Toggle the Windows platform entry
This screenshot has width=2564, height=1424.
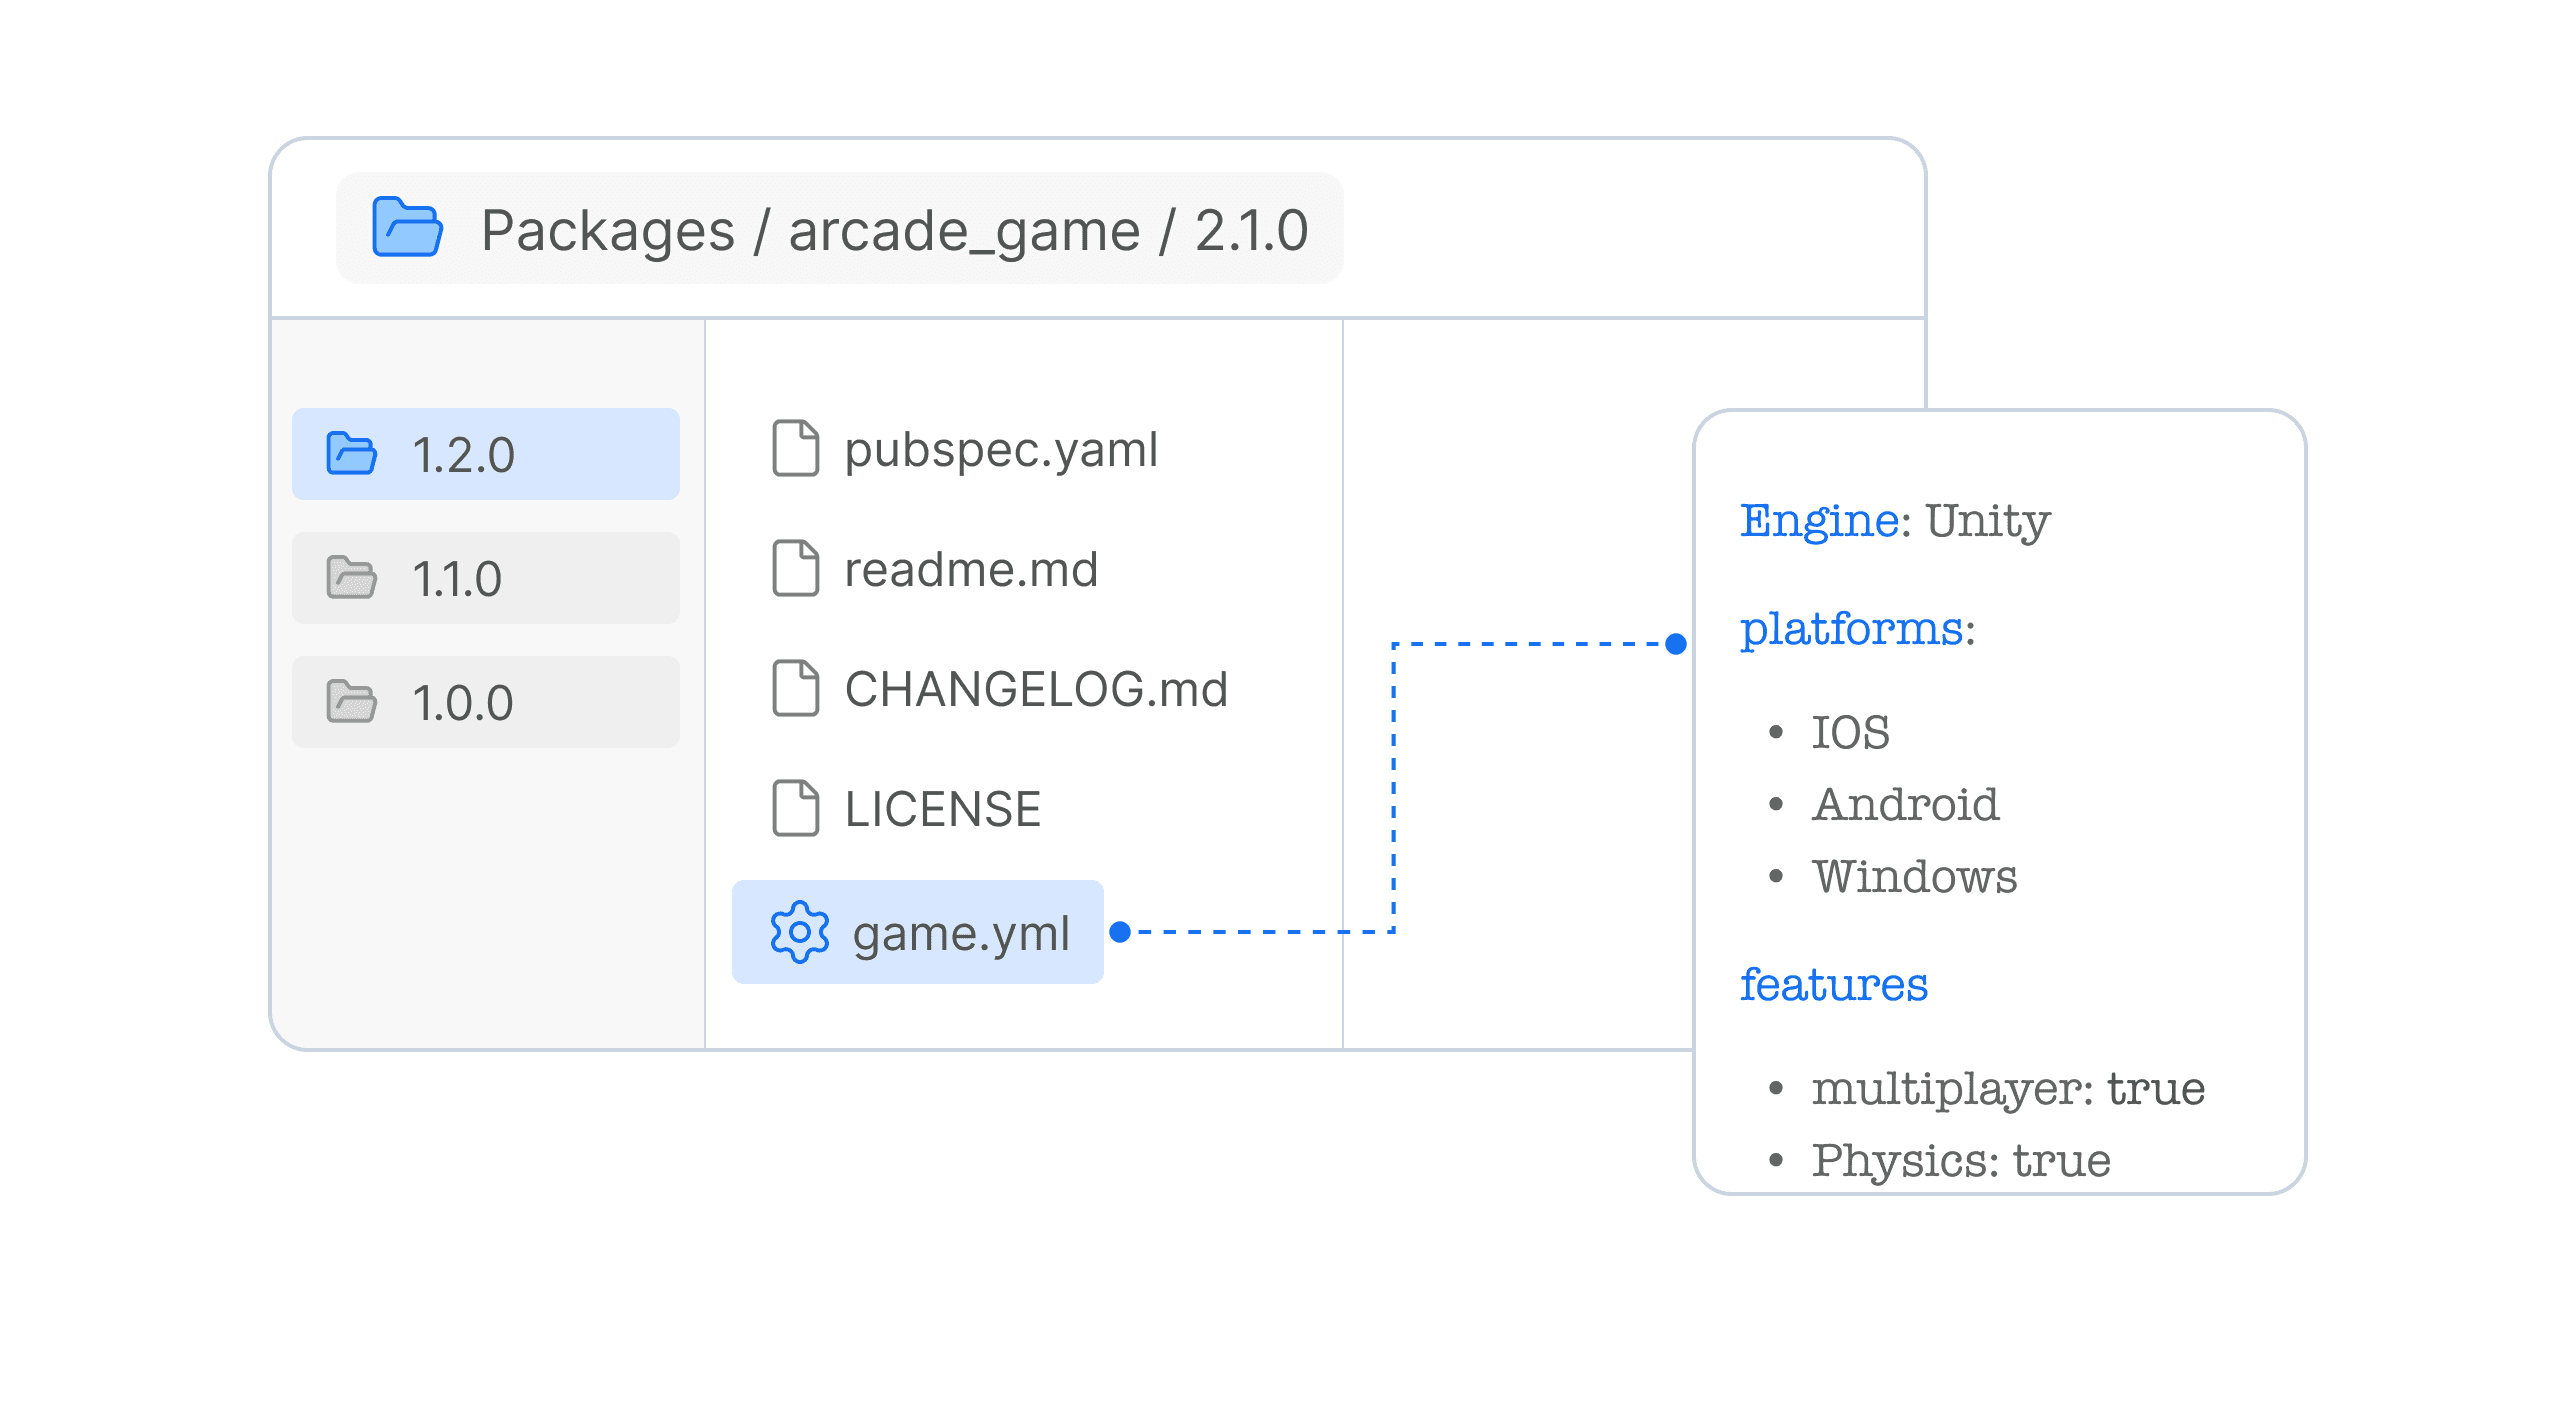[1915, 877]
